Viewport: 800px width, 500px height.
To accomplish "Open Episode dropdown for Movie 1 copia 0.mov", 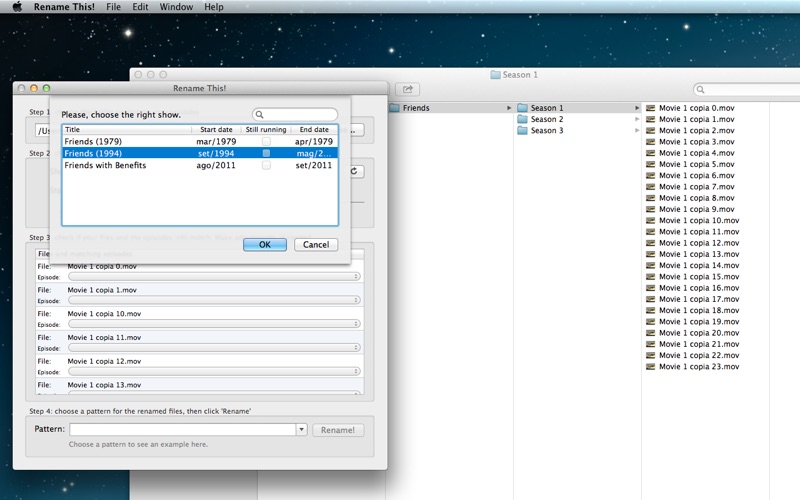I will pyautogui.click(x=214, y=276).
